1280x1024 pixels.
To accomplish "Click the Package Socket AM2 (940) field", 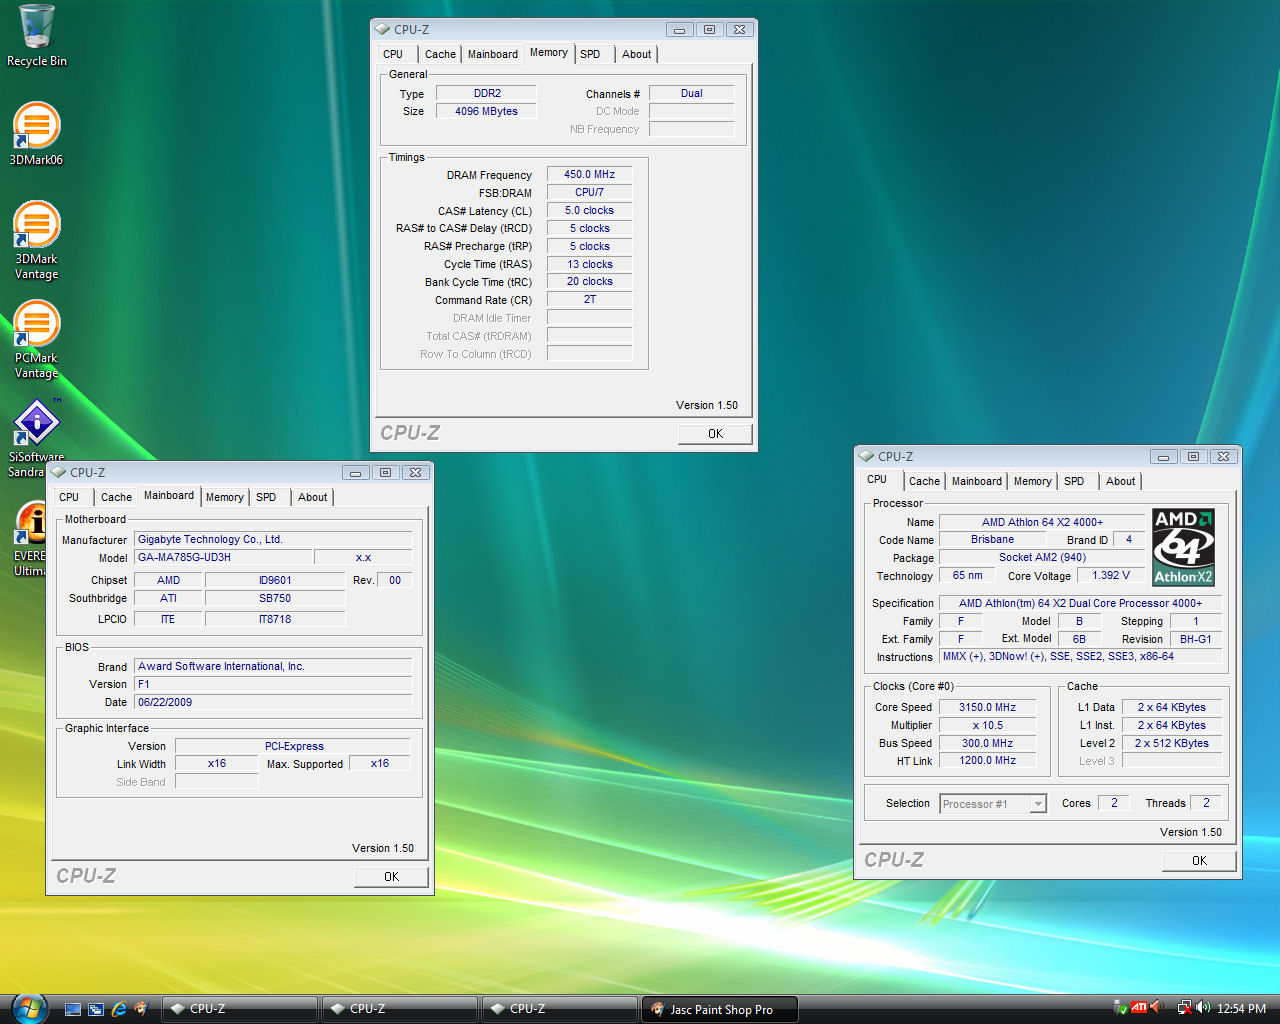I will [1042, 557].
